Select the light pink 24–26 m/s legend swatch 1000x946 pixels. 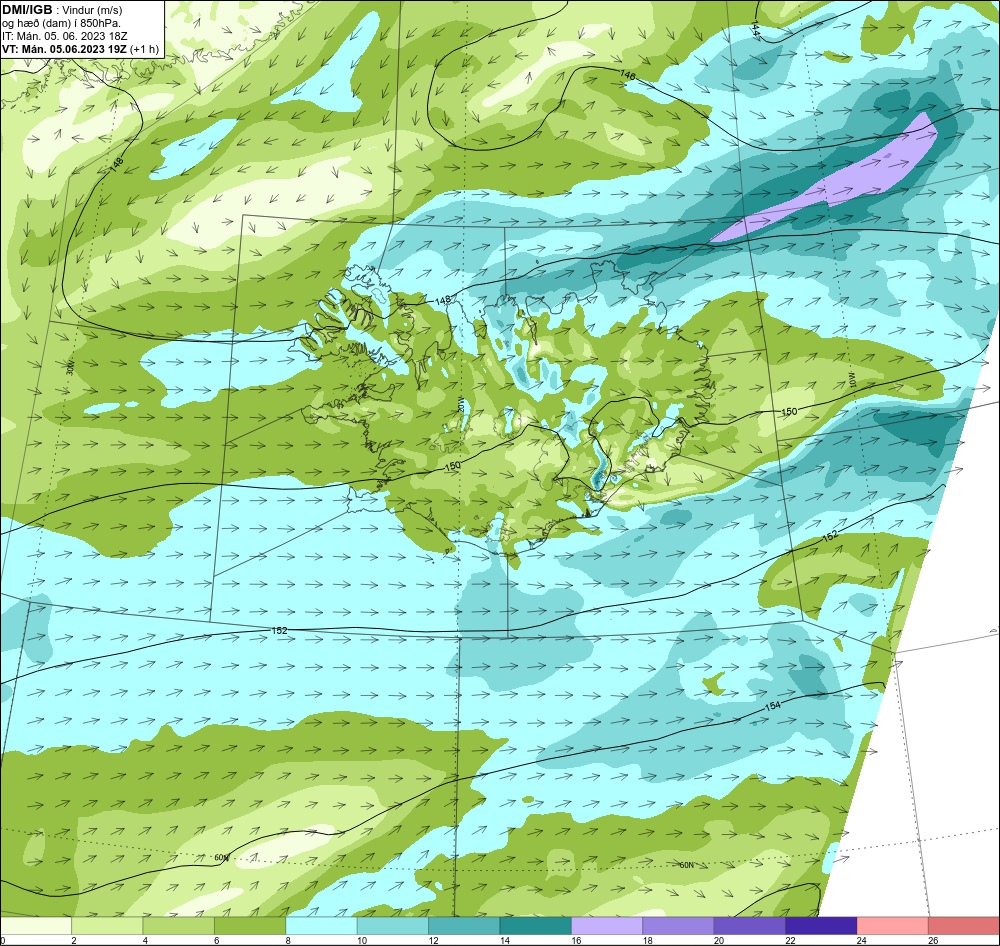893,925
